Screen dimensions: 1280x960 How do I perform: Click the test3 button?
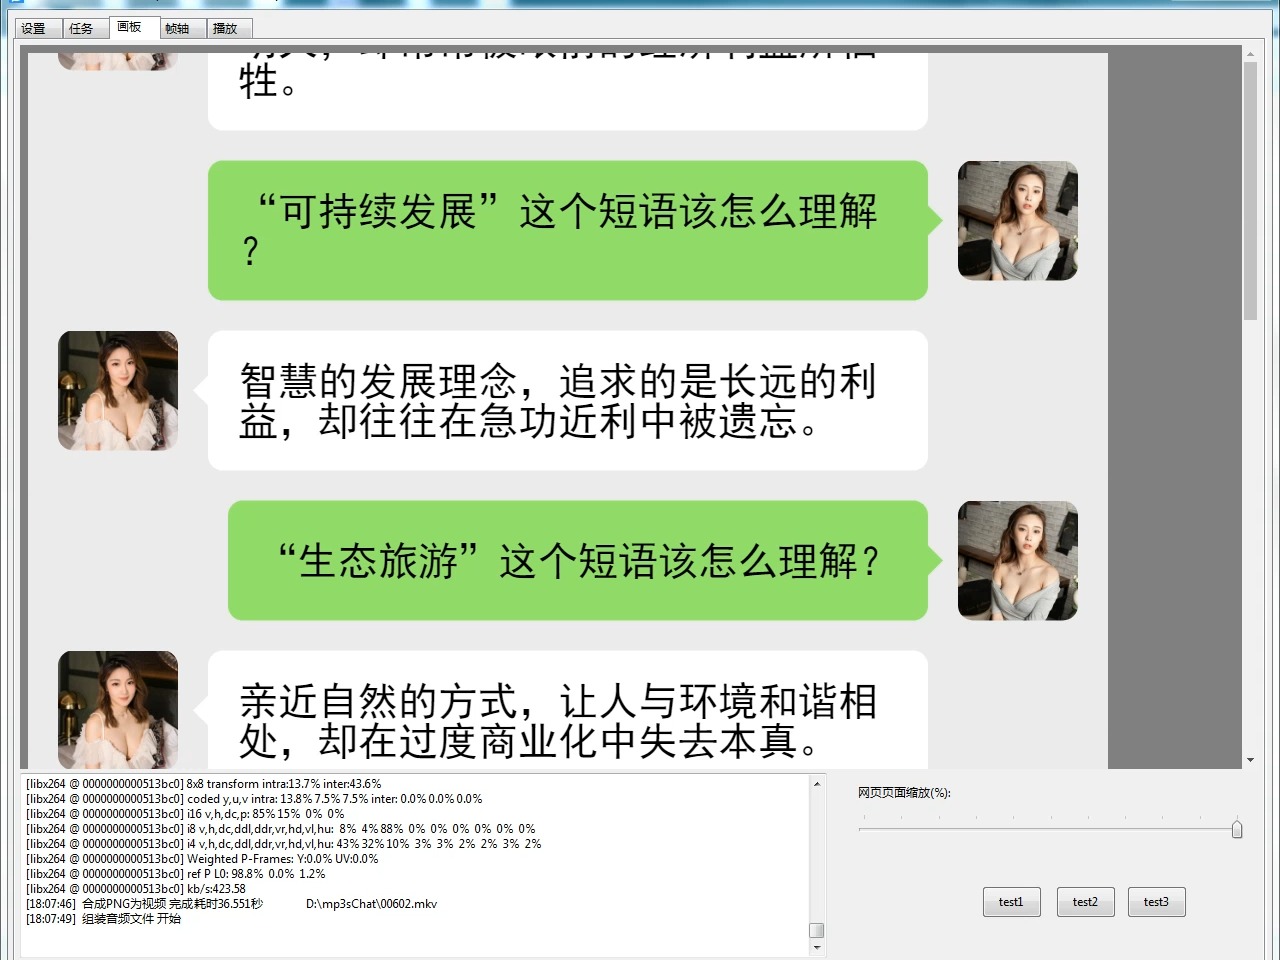pyautogui.click(x=1157, y=902)
